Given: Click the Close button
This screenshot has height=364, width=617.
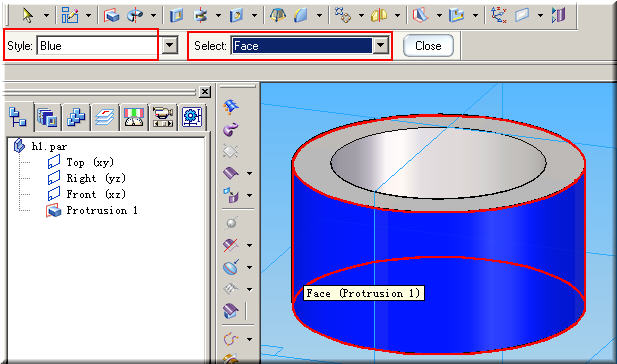Looking at the screenshot, I should [428, 46].
